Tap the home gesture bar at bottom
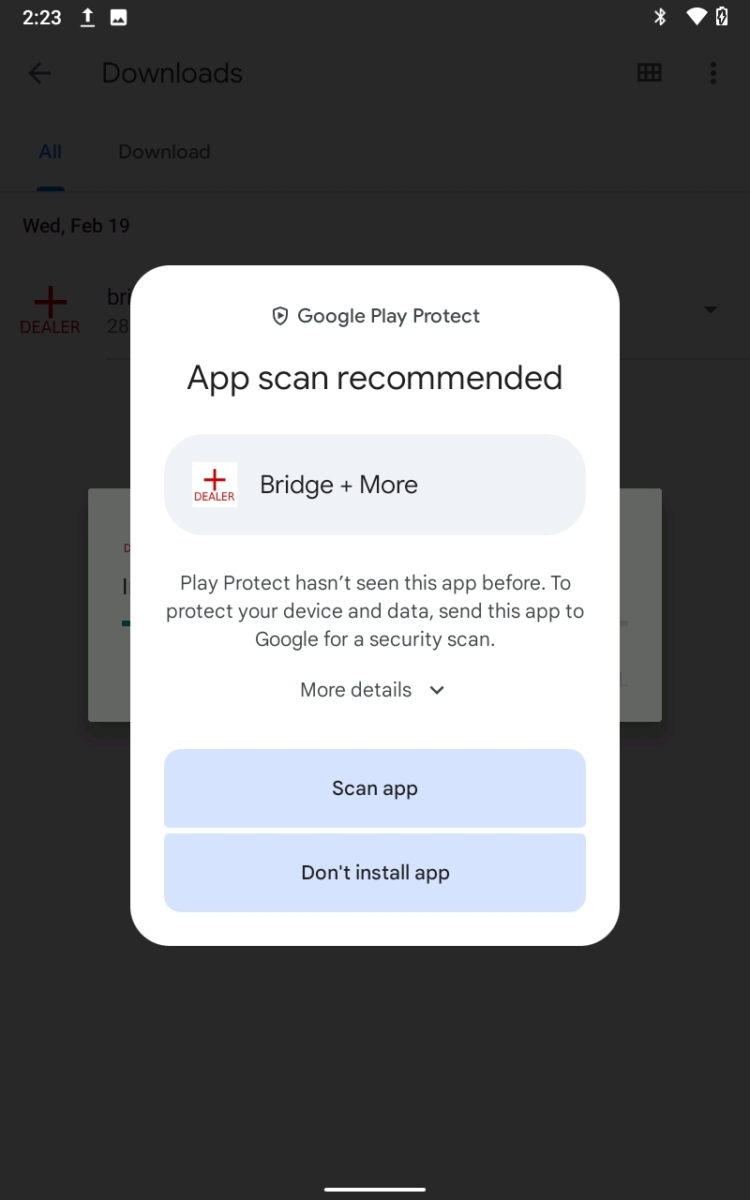Screen dimensions: 750x1200 tap(375, 1190)
